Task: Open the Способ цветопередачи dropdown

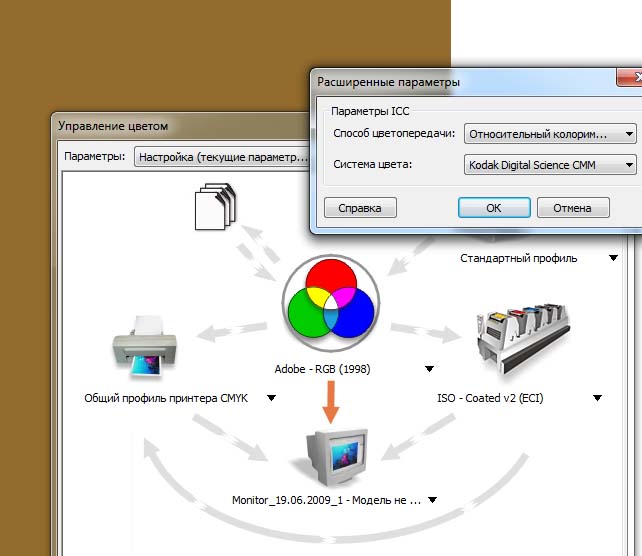Action: [x=550, y=134]
